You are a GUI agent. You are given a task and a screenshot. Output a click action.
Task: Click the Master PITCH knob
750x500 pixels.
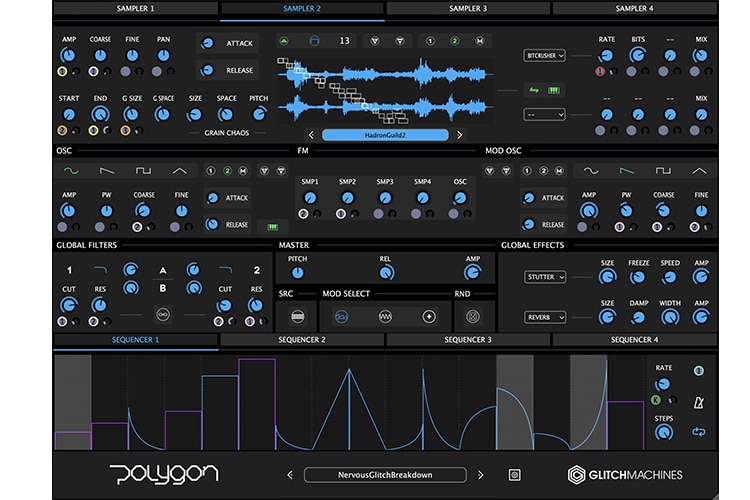(298, 273)
